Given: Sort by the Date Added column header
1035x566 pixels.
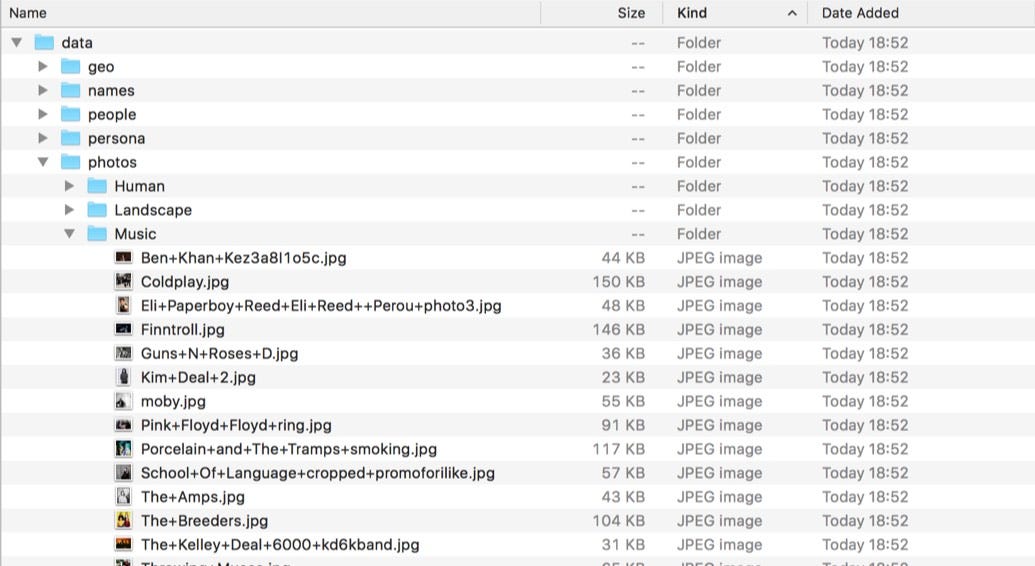Looking at the screenshot, I should click(921, 13).
